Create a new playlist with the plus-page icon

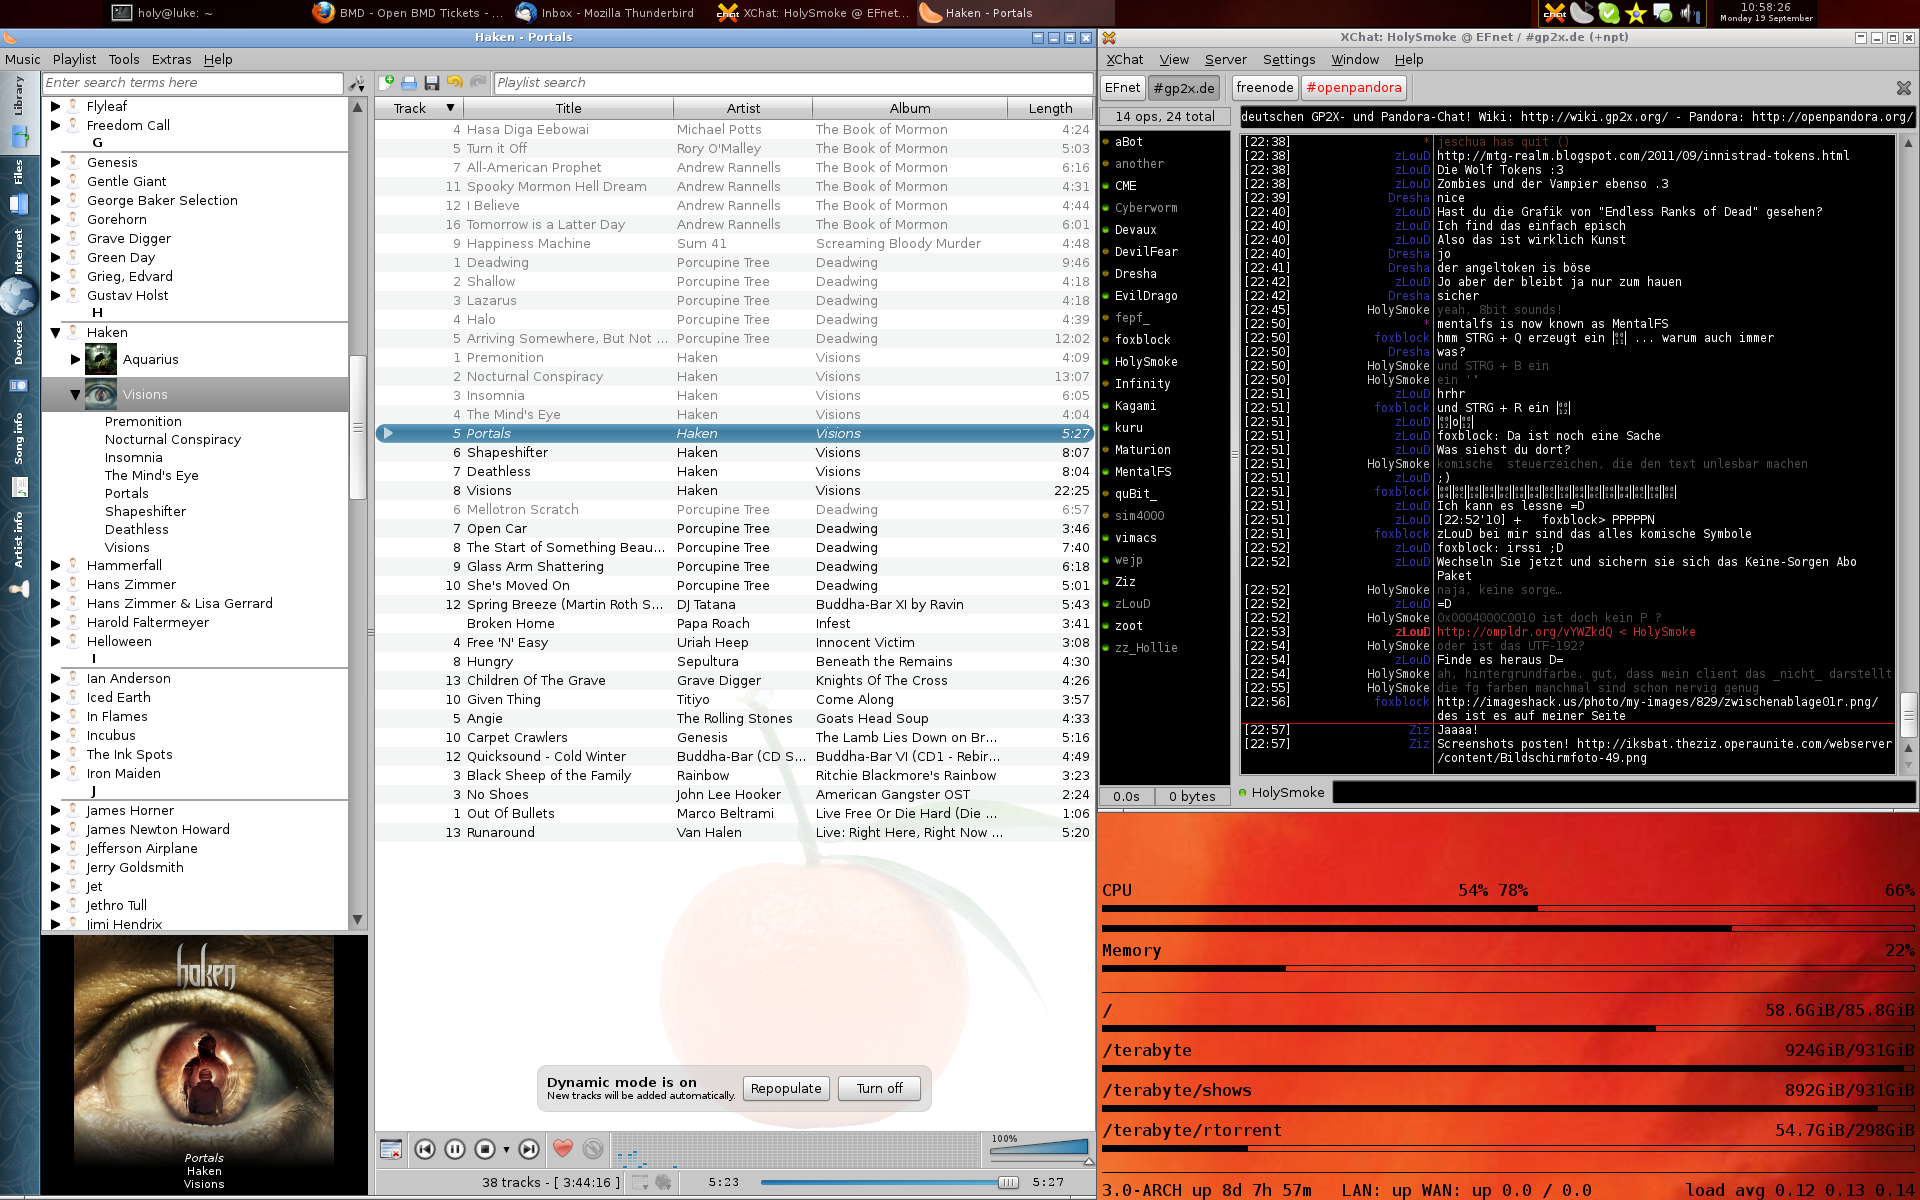(387, 83)
